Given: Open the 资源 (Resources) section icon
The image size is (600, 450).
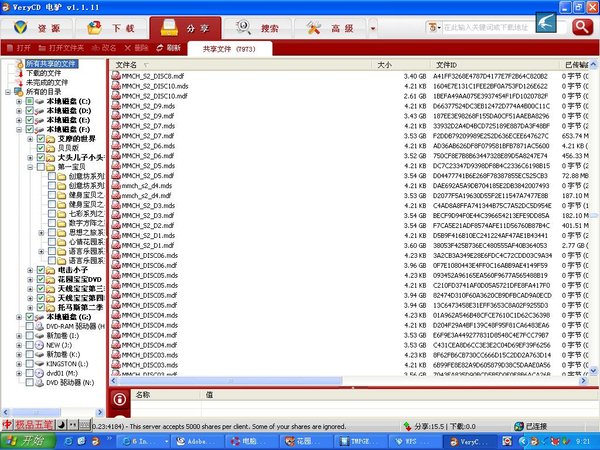Looking at the screenshot, I should point(21,28).
